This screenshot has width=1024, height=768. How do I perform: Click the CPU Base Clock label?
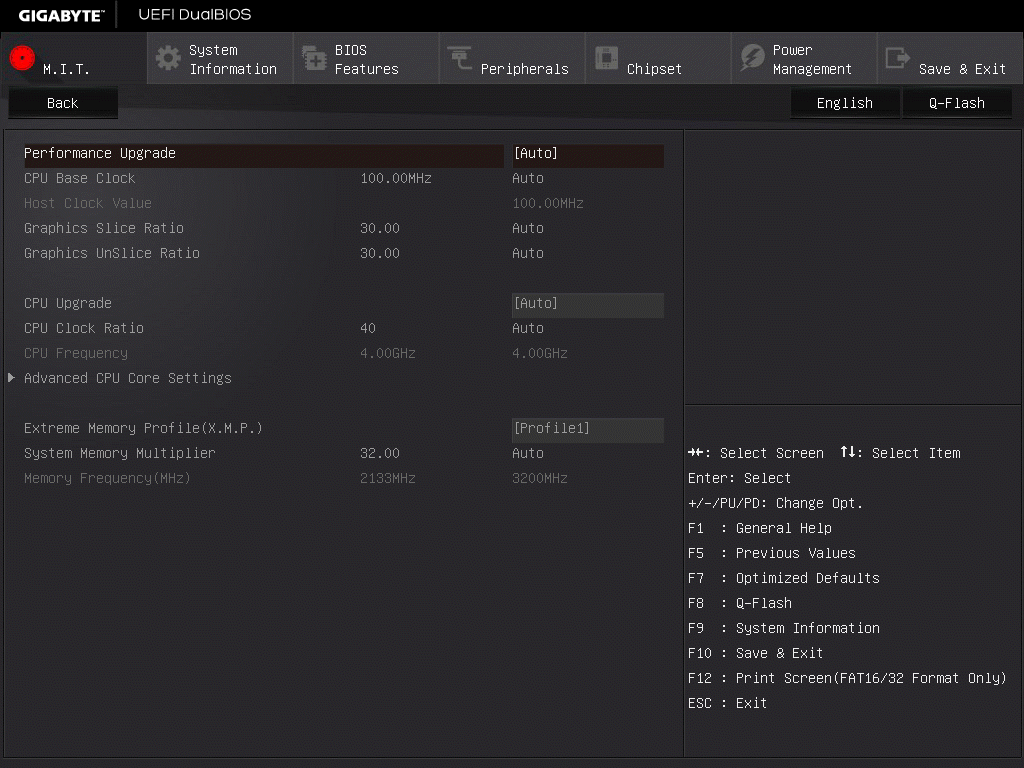(80, 178)
